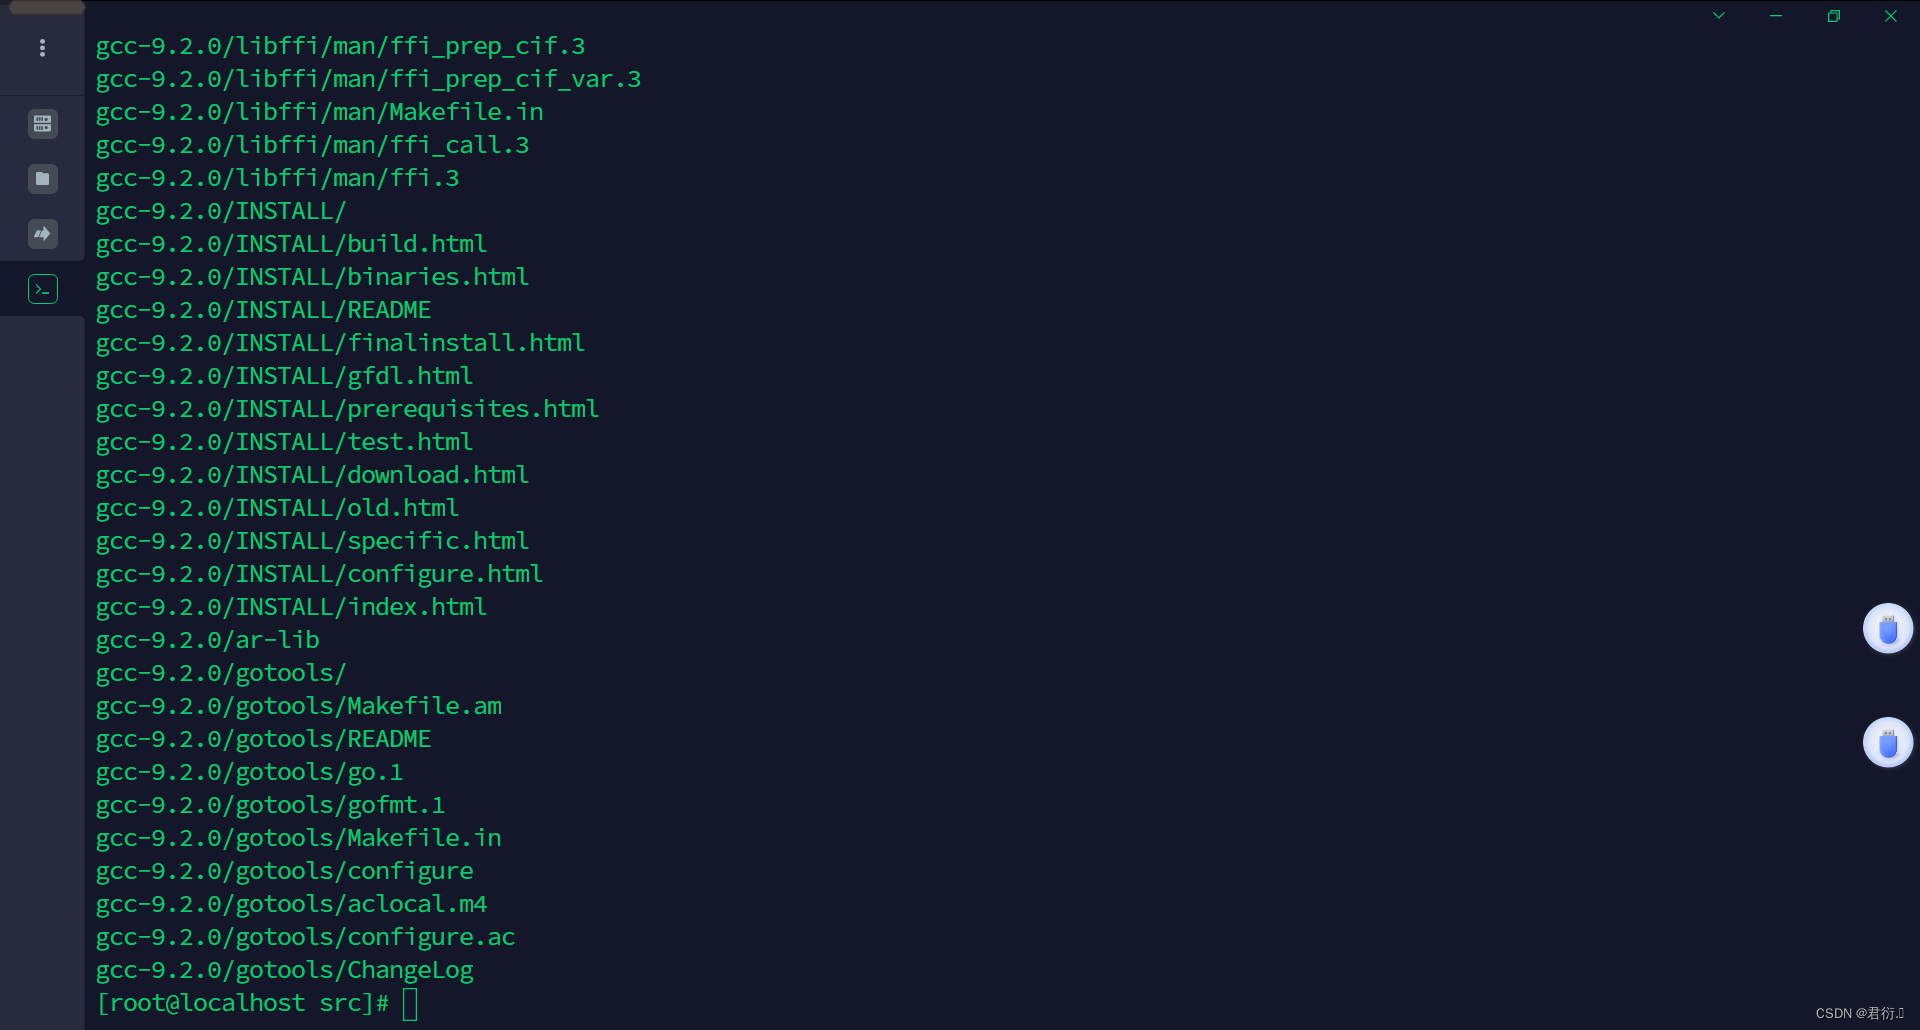Click the gcc-9.2.0/ar-lib output line
Image resolution: width=1920 pixels, height=1030 pixels.
point(208,641)
